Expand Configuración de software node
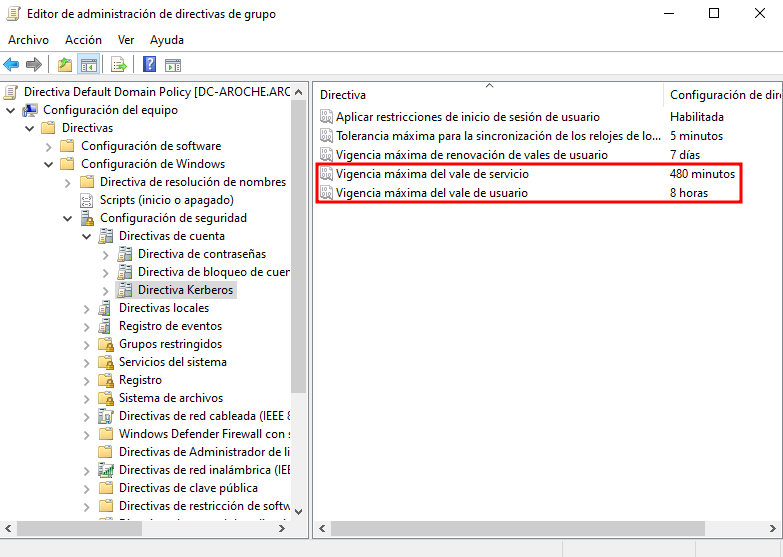The height and width of the screenshot is (557, 783). pos(48,147)
